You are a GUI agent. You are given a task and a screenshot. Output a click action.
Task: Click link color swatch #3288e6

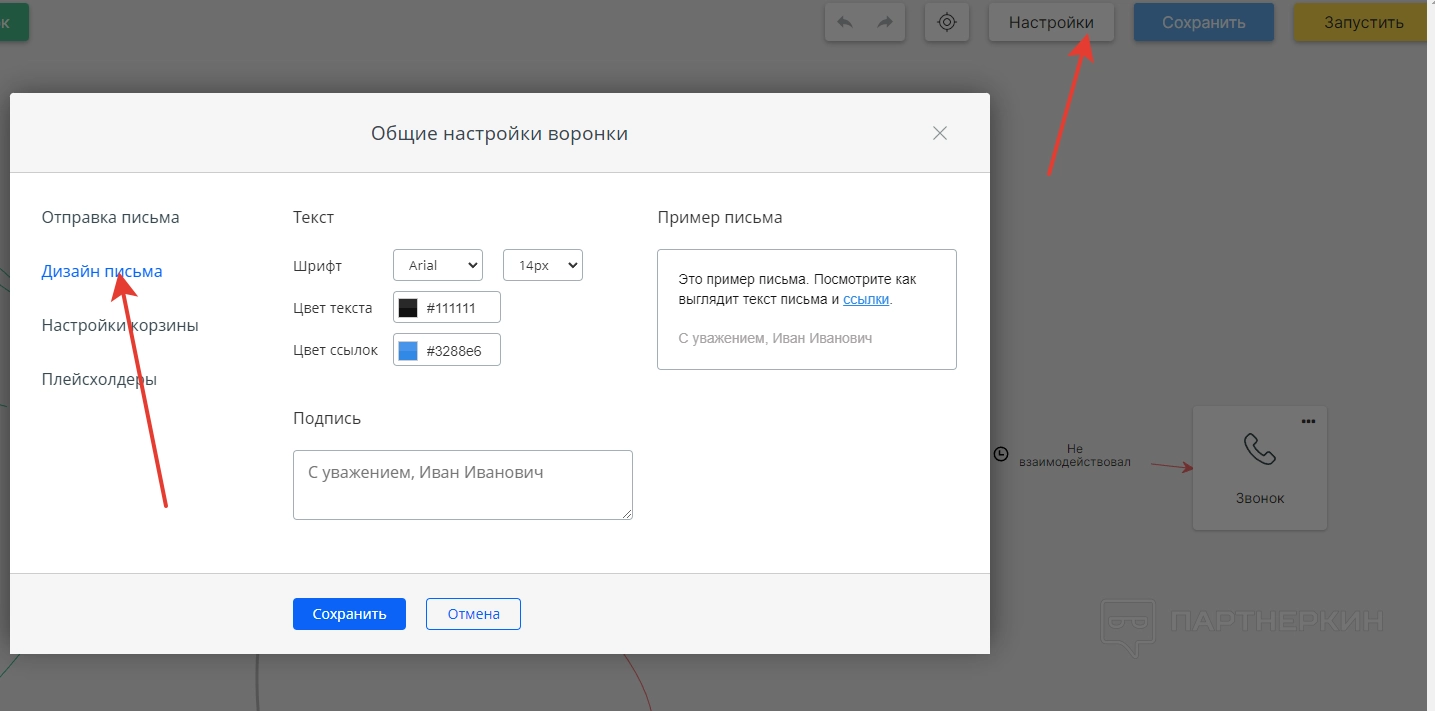point(408,350)
